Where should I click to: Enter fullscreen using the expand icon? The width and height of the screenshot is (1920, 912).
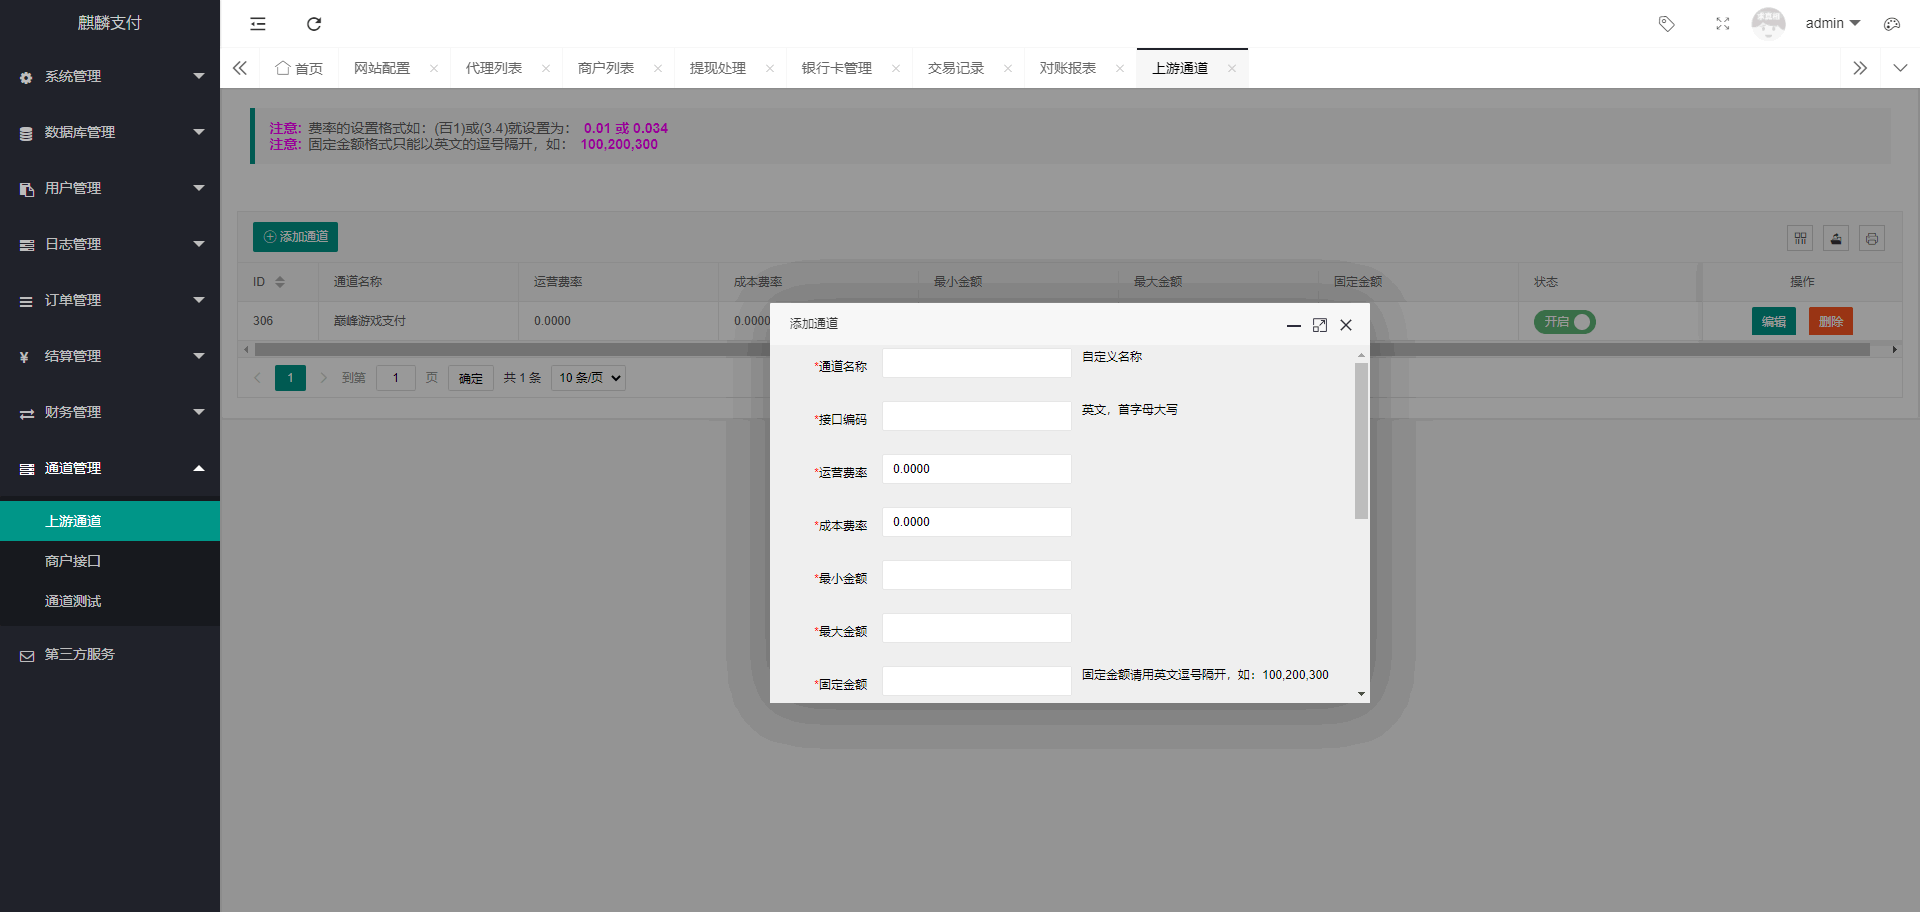1722,24
